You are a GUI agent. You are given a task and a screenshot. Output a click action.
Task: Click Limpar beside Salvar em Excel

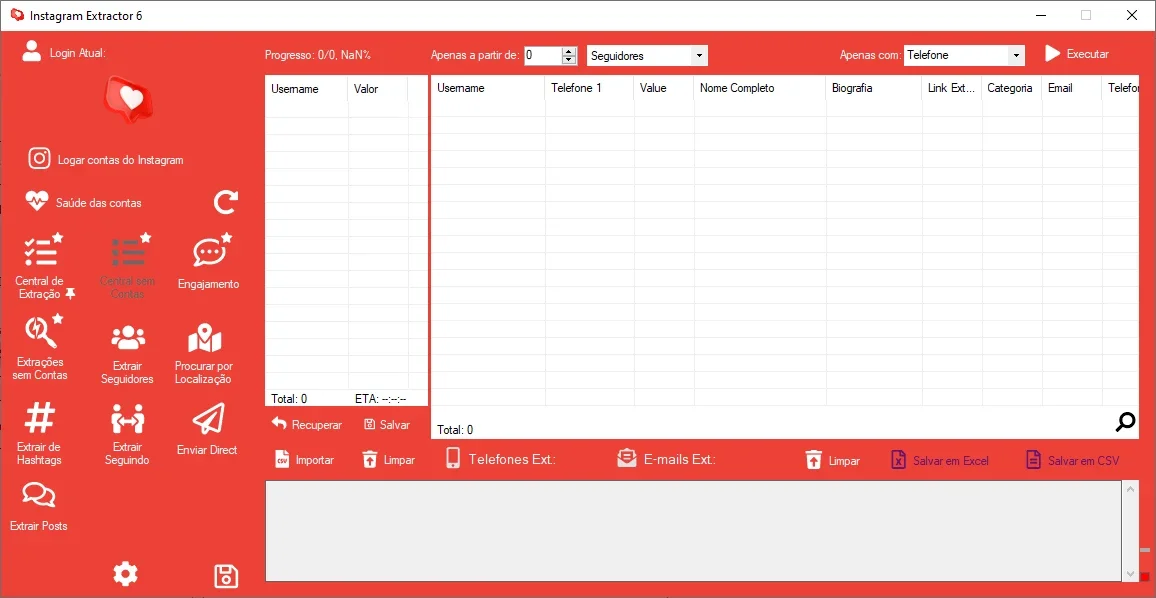pyautogui.click(x=832, y=460)
